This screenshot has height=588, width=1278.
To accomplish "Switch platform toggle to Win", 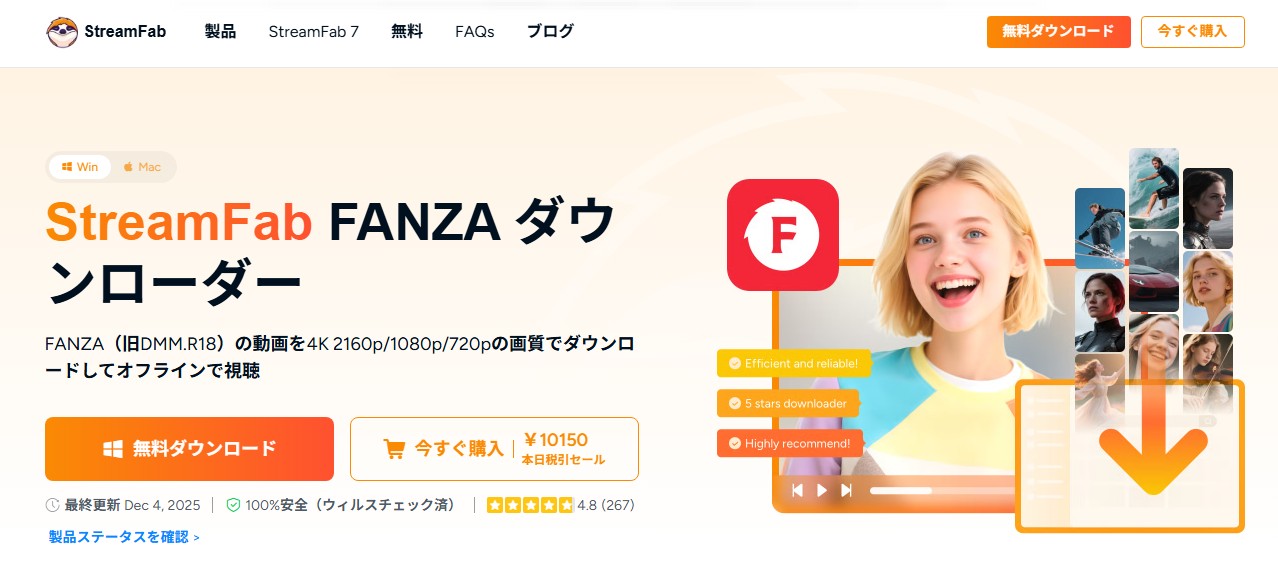I will point(80,167).
